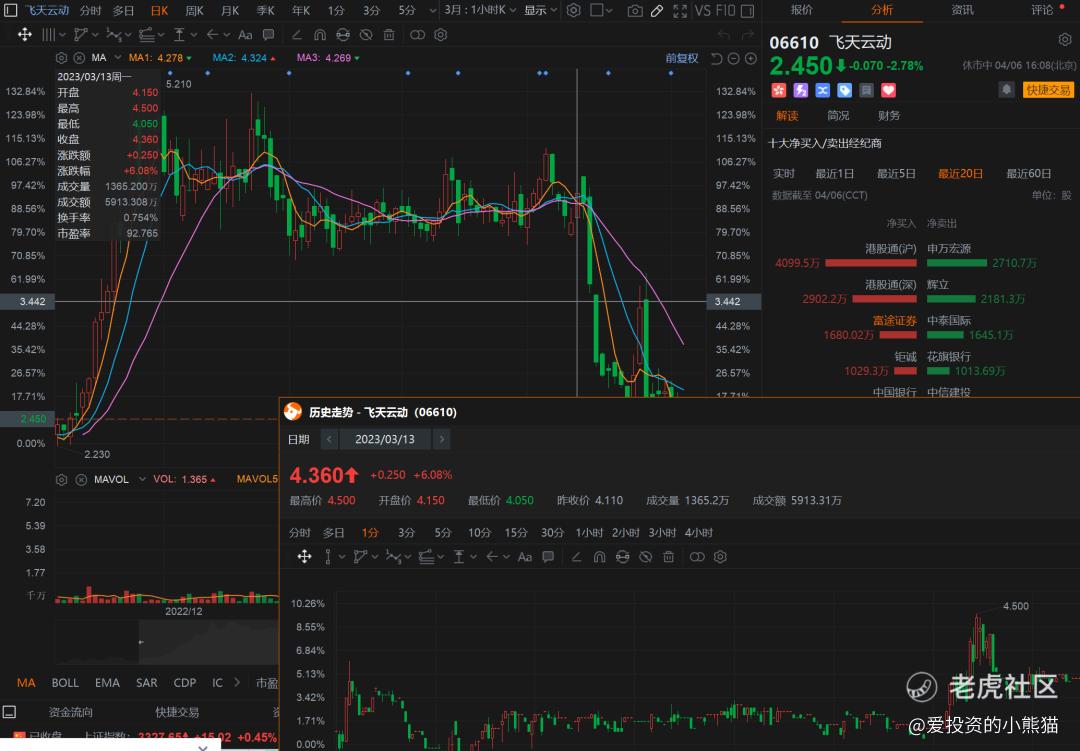Image resolution: width=1080 pixels, height=751 pixels.
Task: Open the 显示 display dropdown
Action: (540, 10)
